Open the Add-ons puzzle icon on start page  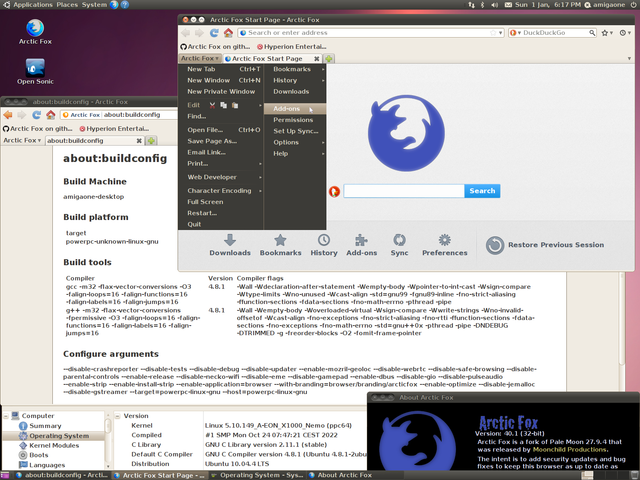point(361,240)
